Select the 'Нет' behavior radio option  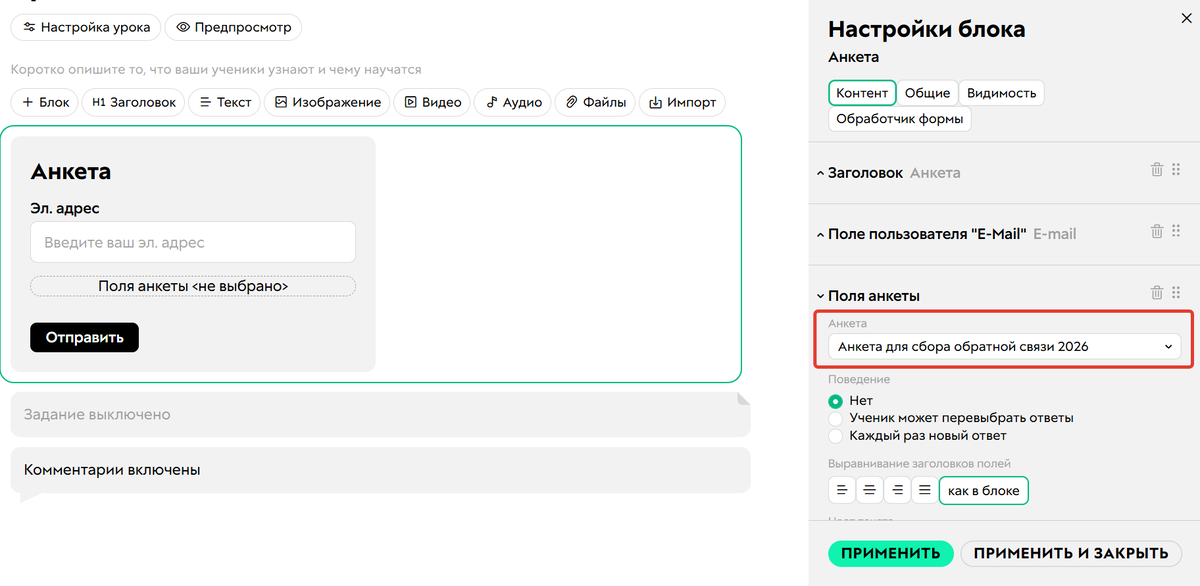point(836,401)
